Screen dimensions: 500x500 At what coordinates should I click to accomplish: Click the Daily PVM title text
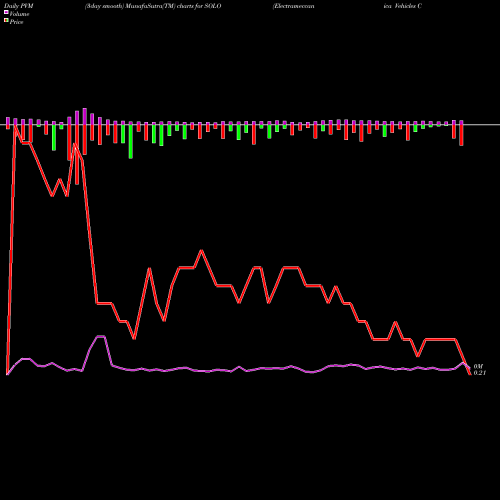19,6
